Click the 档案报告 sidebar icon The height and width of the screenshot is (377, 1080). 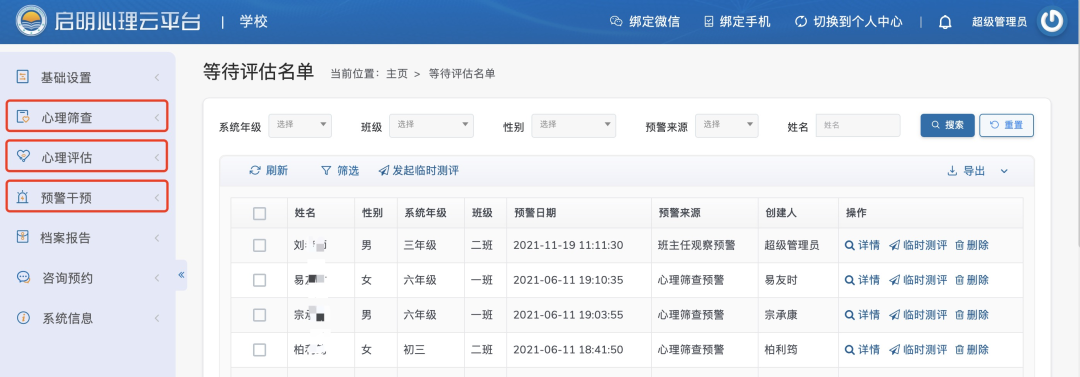(x=23, y=238)
